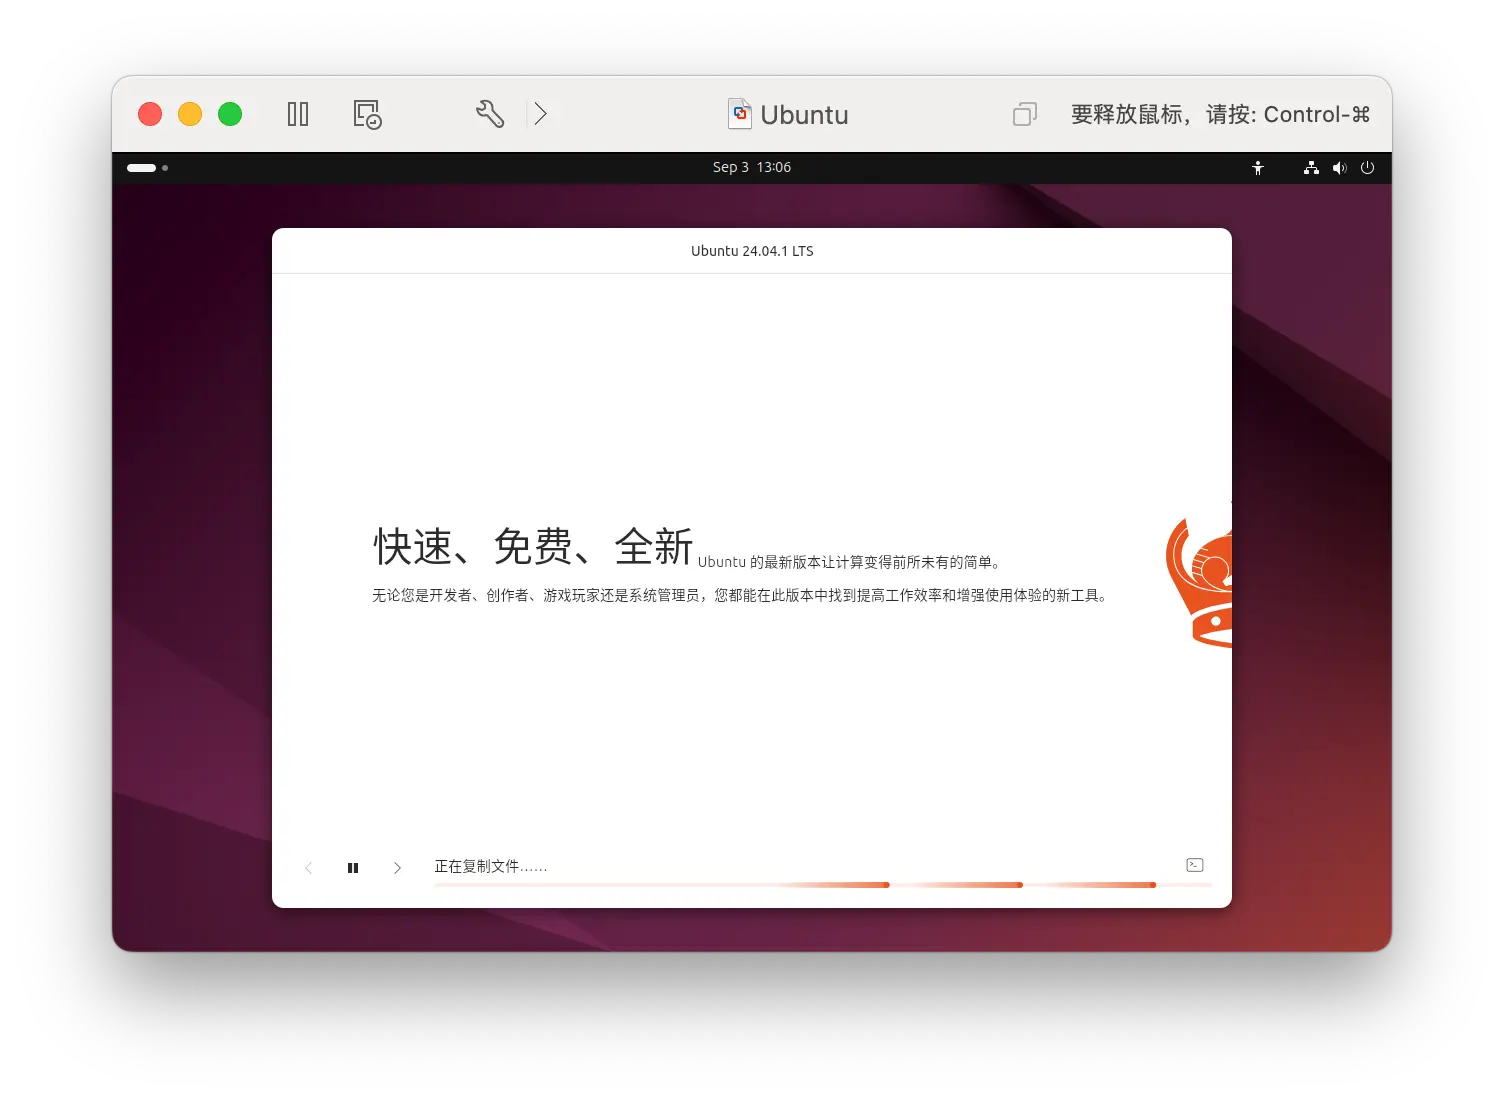Screen dimensions: 1504x1100
Task: Click the orange crown mascot image
Action: tap(1199, 582)
